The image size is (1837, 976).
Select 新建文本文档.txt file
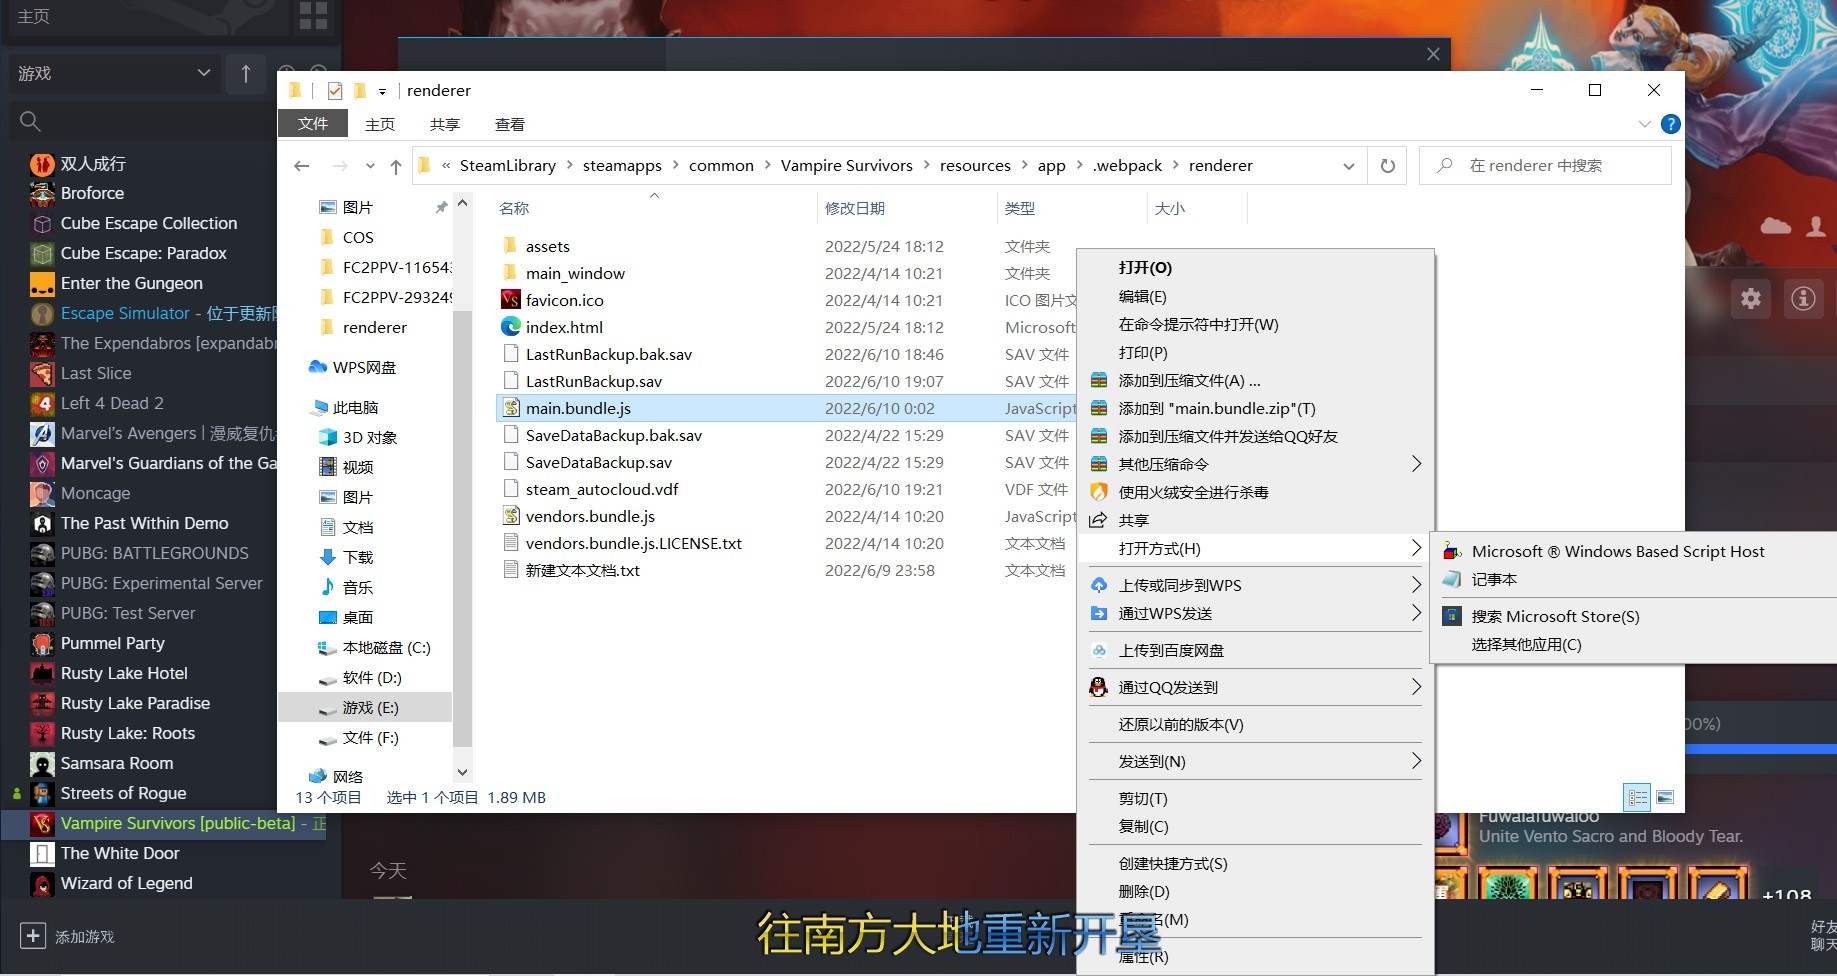pyautogui.click(x=582, y=570)
